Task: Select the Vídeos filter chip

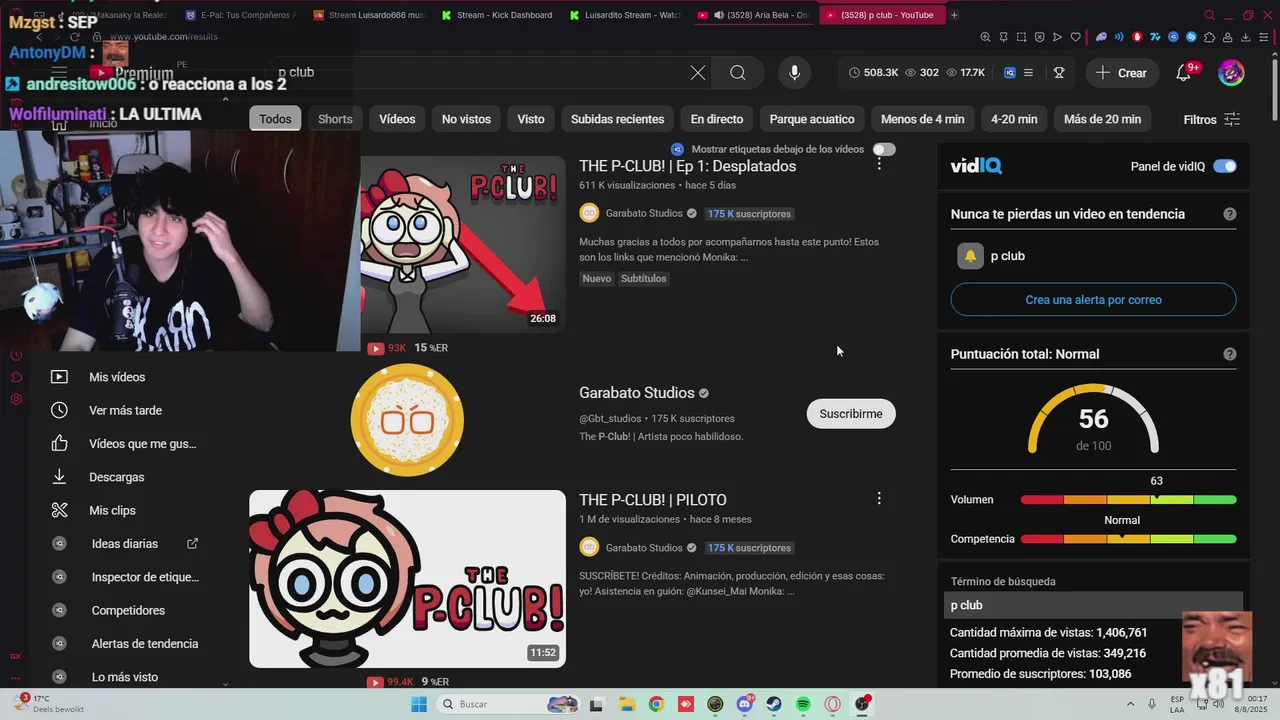Action: (397, 119)
